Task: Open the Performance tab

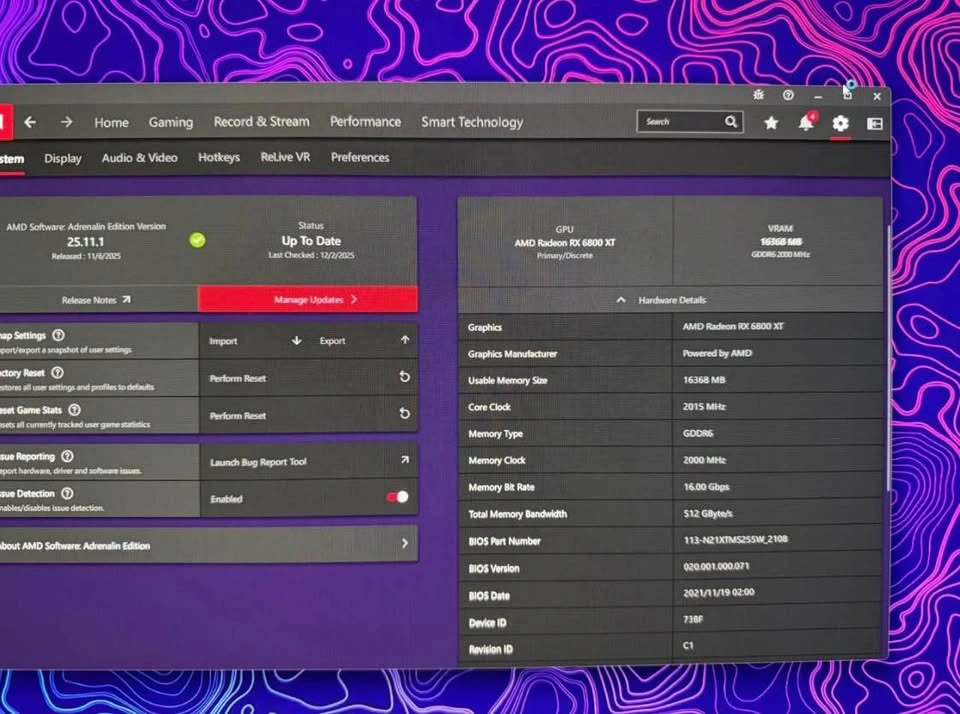Action: [x=366, y=122]
